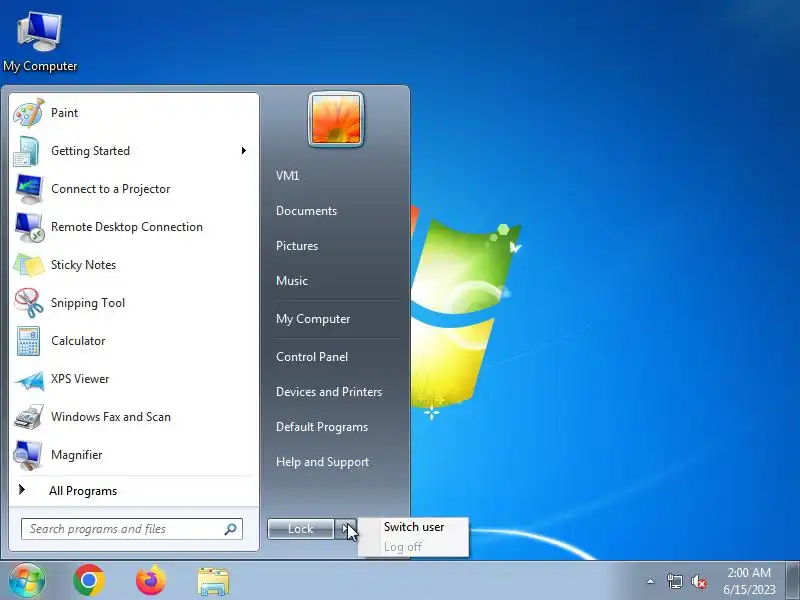Show hidden tray icons arrow
Image resolution: width=800 pixels, height=600 pixels.
(x=651, y=581)
